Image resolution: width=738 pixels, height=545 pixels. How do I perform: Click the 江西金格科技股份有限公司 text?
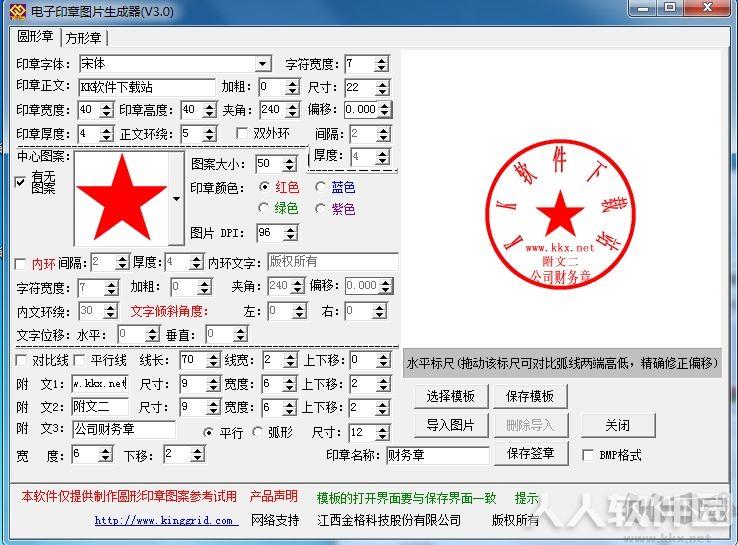[x=389, y=520]
